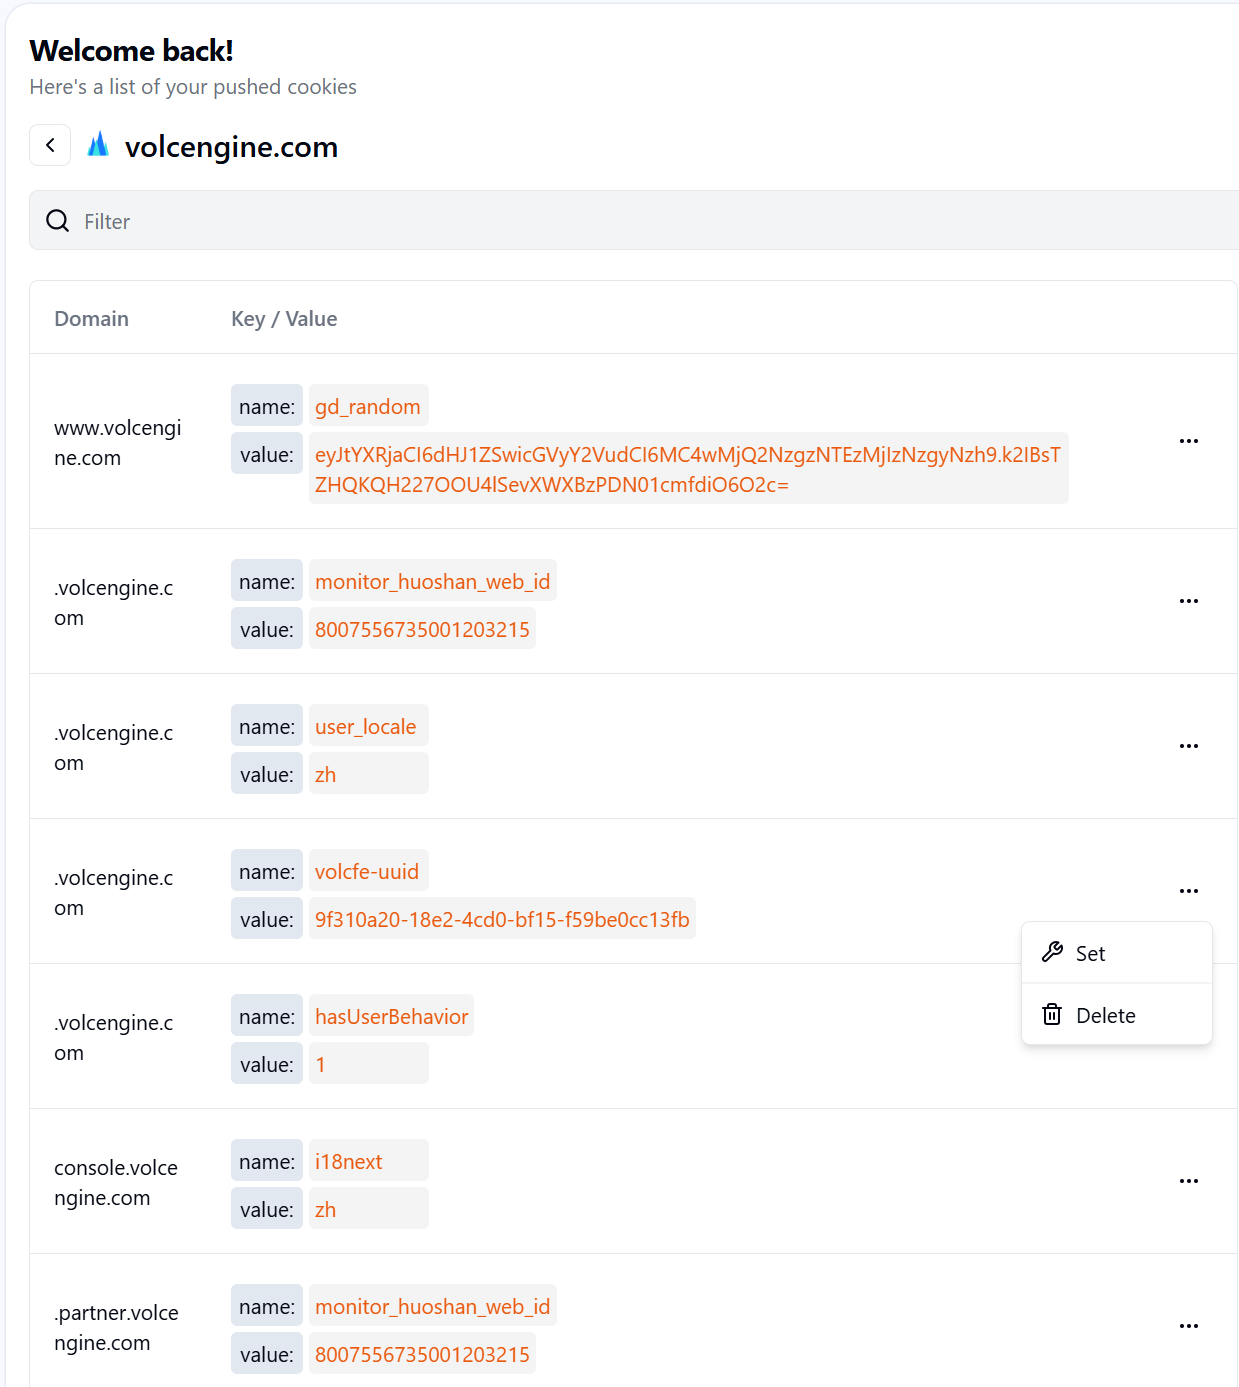Viewport: 1239px width, 1387px height.
Task: Click the .volcengine.com domain cell of user_locale
Action: (114, 748)
